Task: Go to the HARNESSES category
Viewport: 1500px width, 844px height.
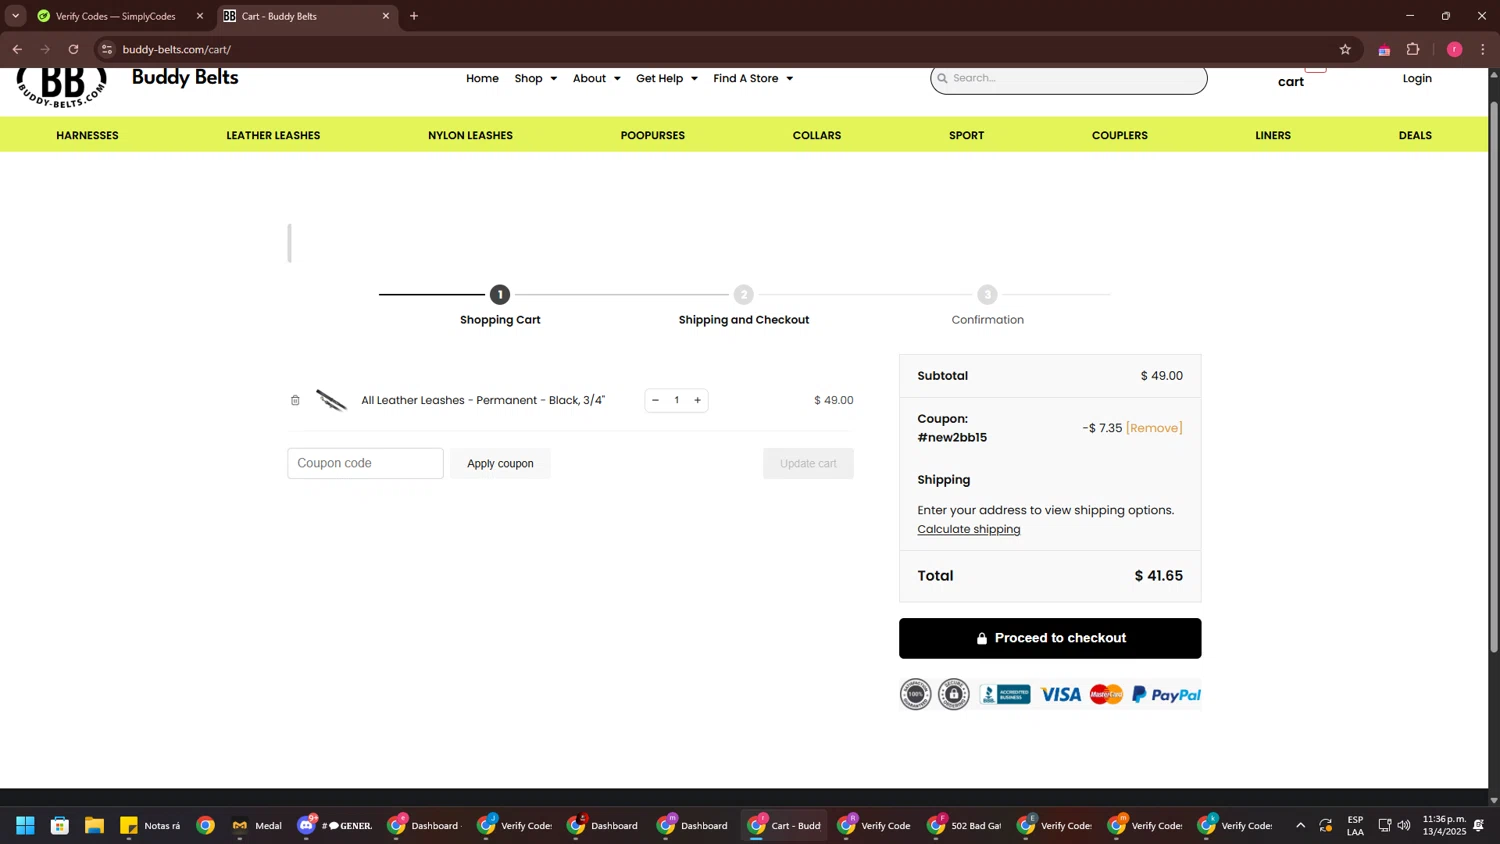Action: (87, 135)
